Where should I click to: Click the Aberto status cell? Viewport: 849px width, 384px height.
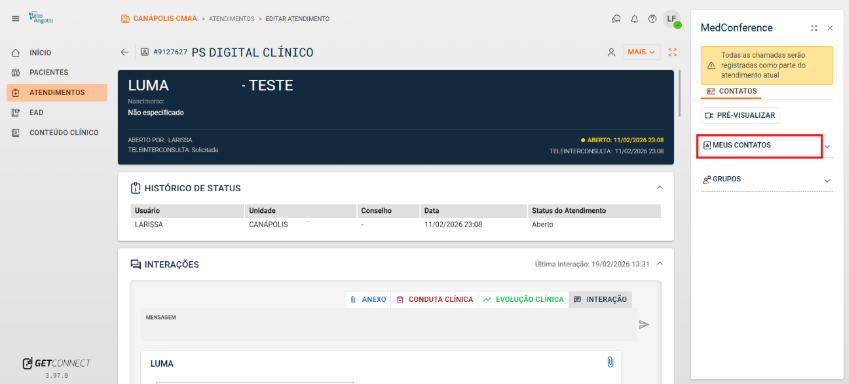[x=543, y=224]
